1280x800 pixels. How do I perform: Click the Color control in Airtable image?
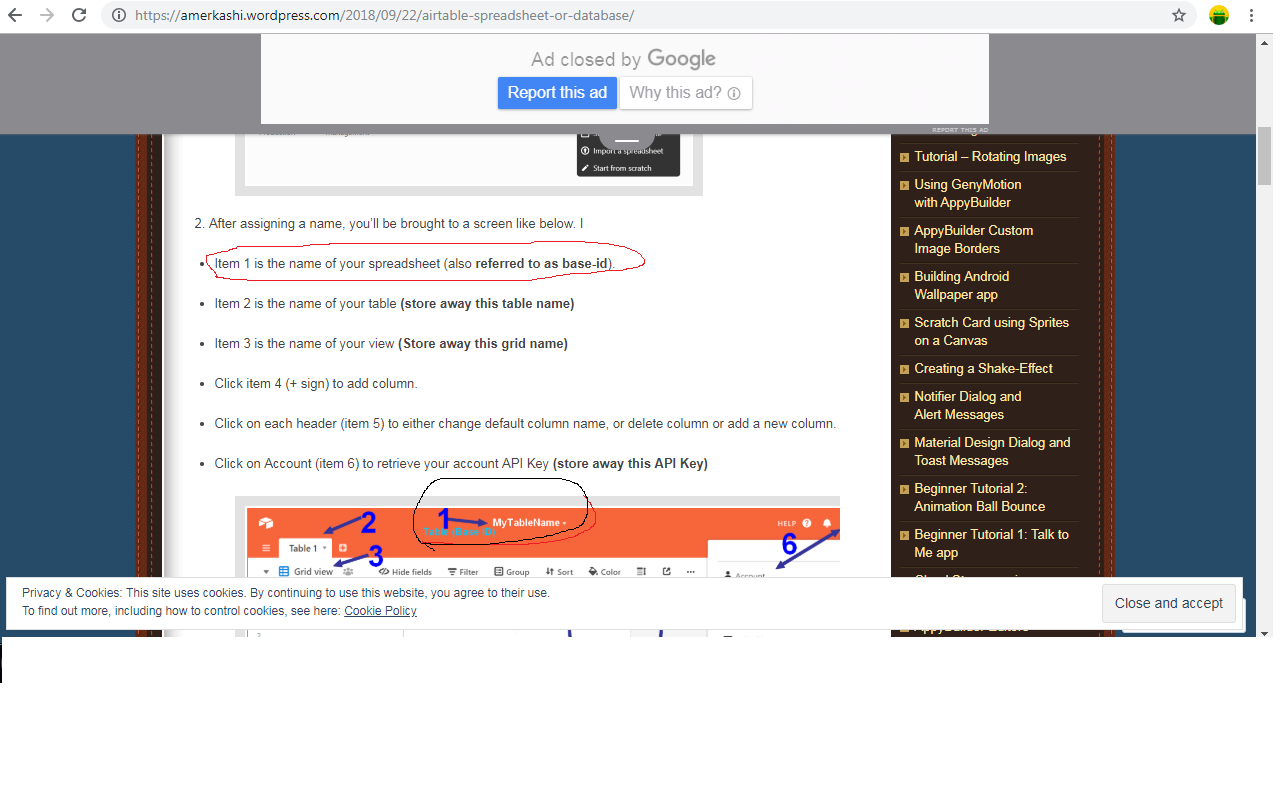point(605,572)
